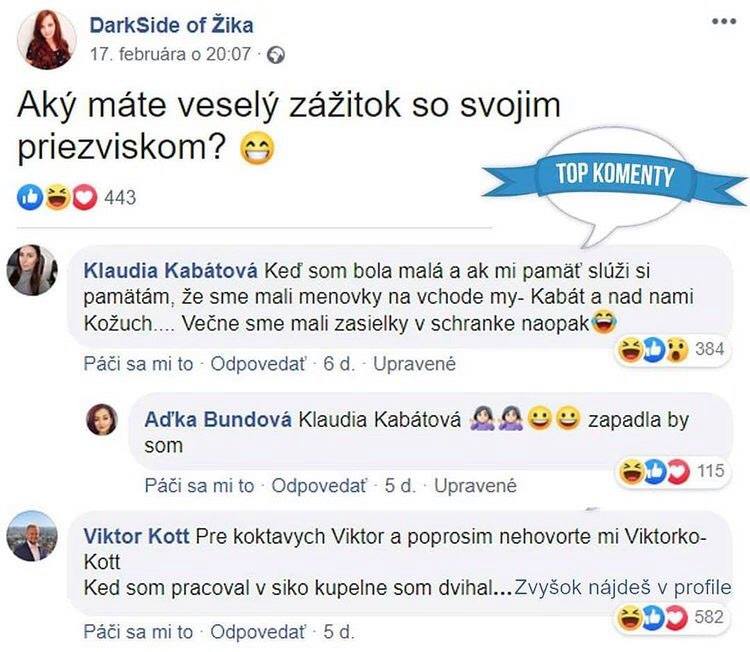
Task: Click the heart reaction icon on the post
Action: 85,197
